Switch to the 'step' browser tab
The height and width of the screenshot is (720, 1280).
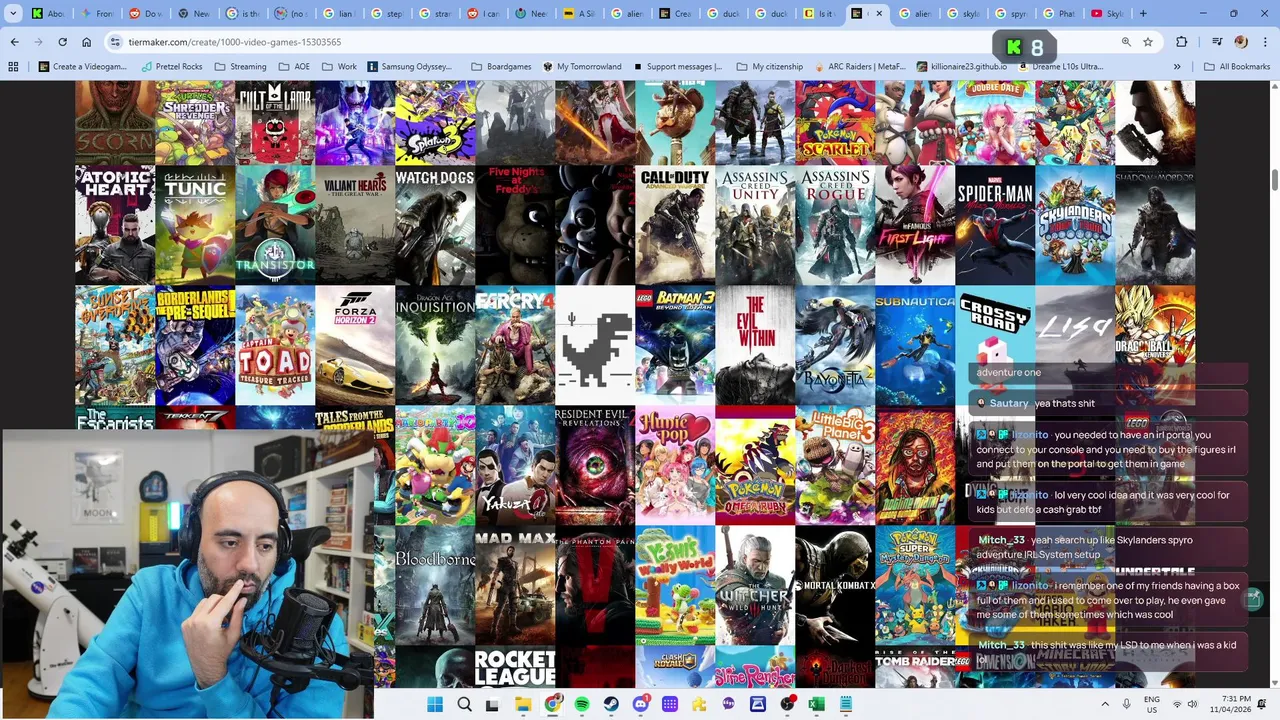(x=387, y=14)
